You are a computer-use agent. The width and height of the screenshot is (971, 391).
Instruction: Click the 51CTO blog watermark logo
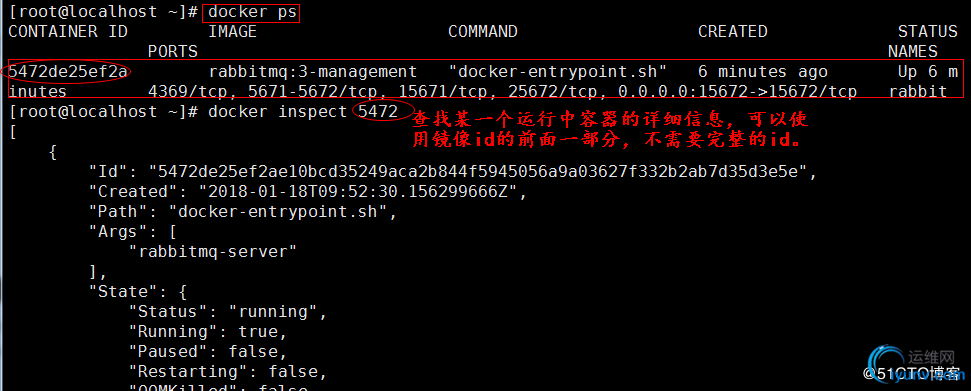[x=910, y=366]
